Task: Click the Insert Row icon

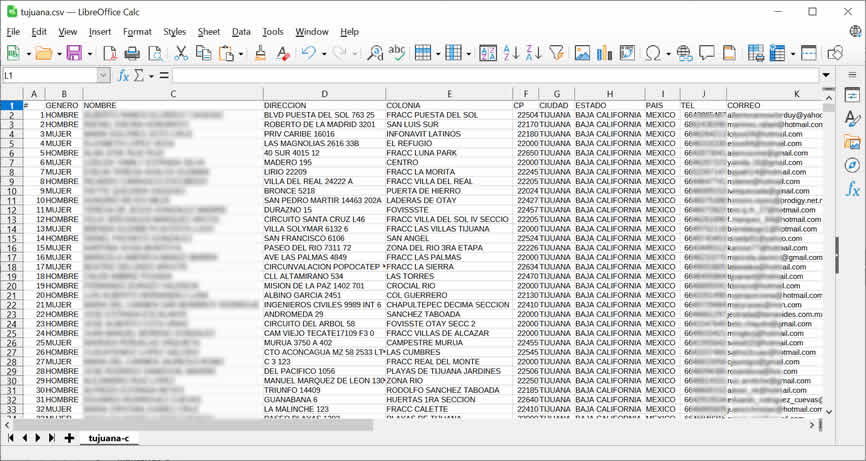Action: click(x=423, y=53)
